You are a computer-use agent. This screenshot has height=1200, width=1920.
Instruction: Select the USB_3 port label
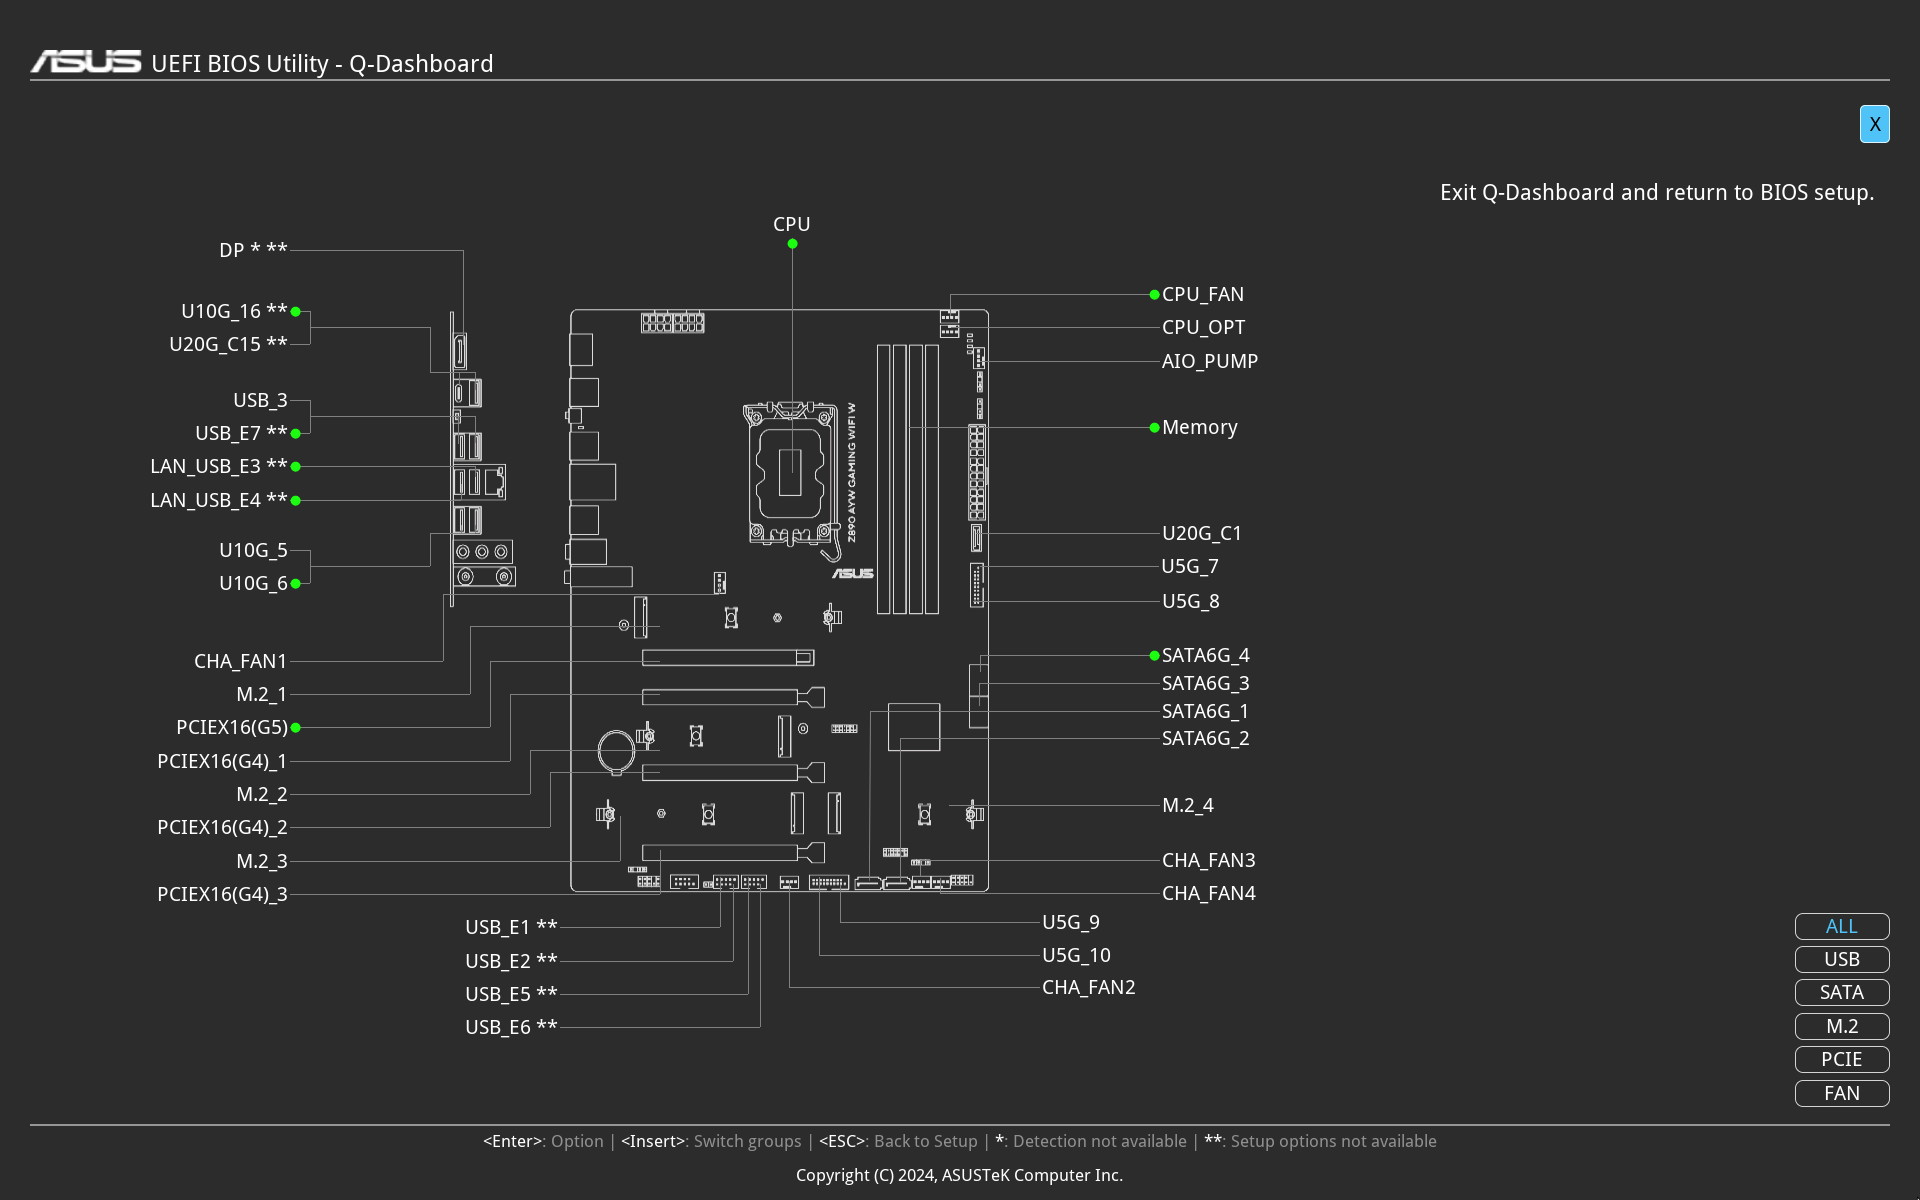[x=260, y=400]
